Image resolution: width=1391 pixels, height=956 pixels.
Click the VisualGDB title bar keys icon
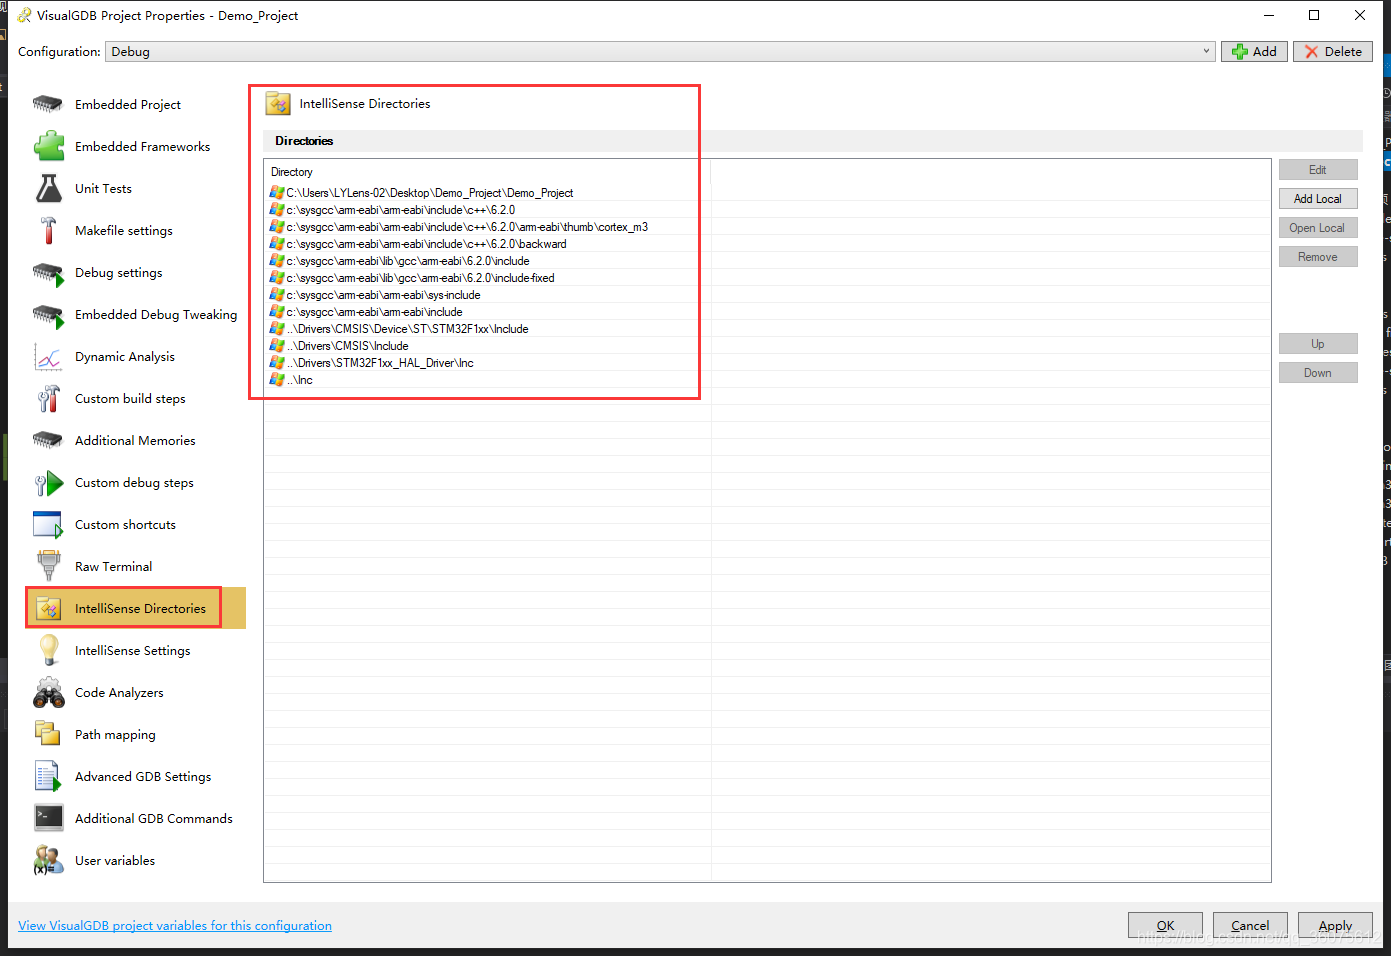pos(24,15)
